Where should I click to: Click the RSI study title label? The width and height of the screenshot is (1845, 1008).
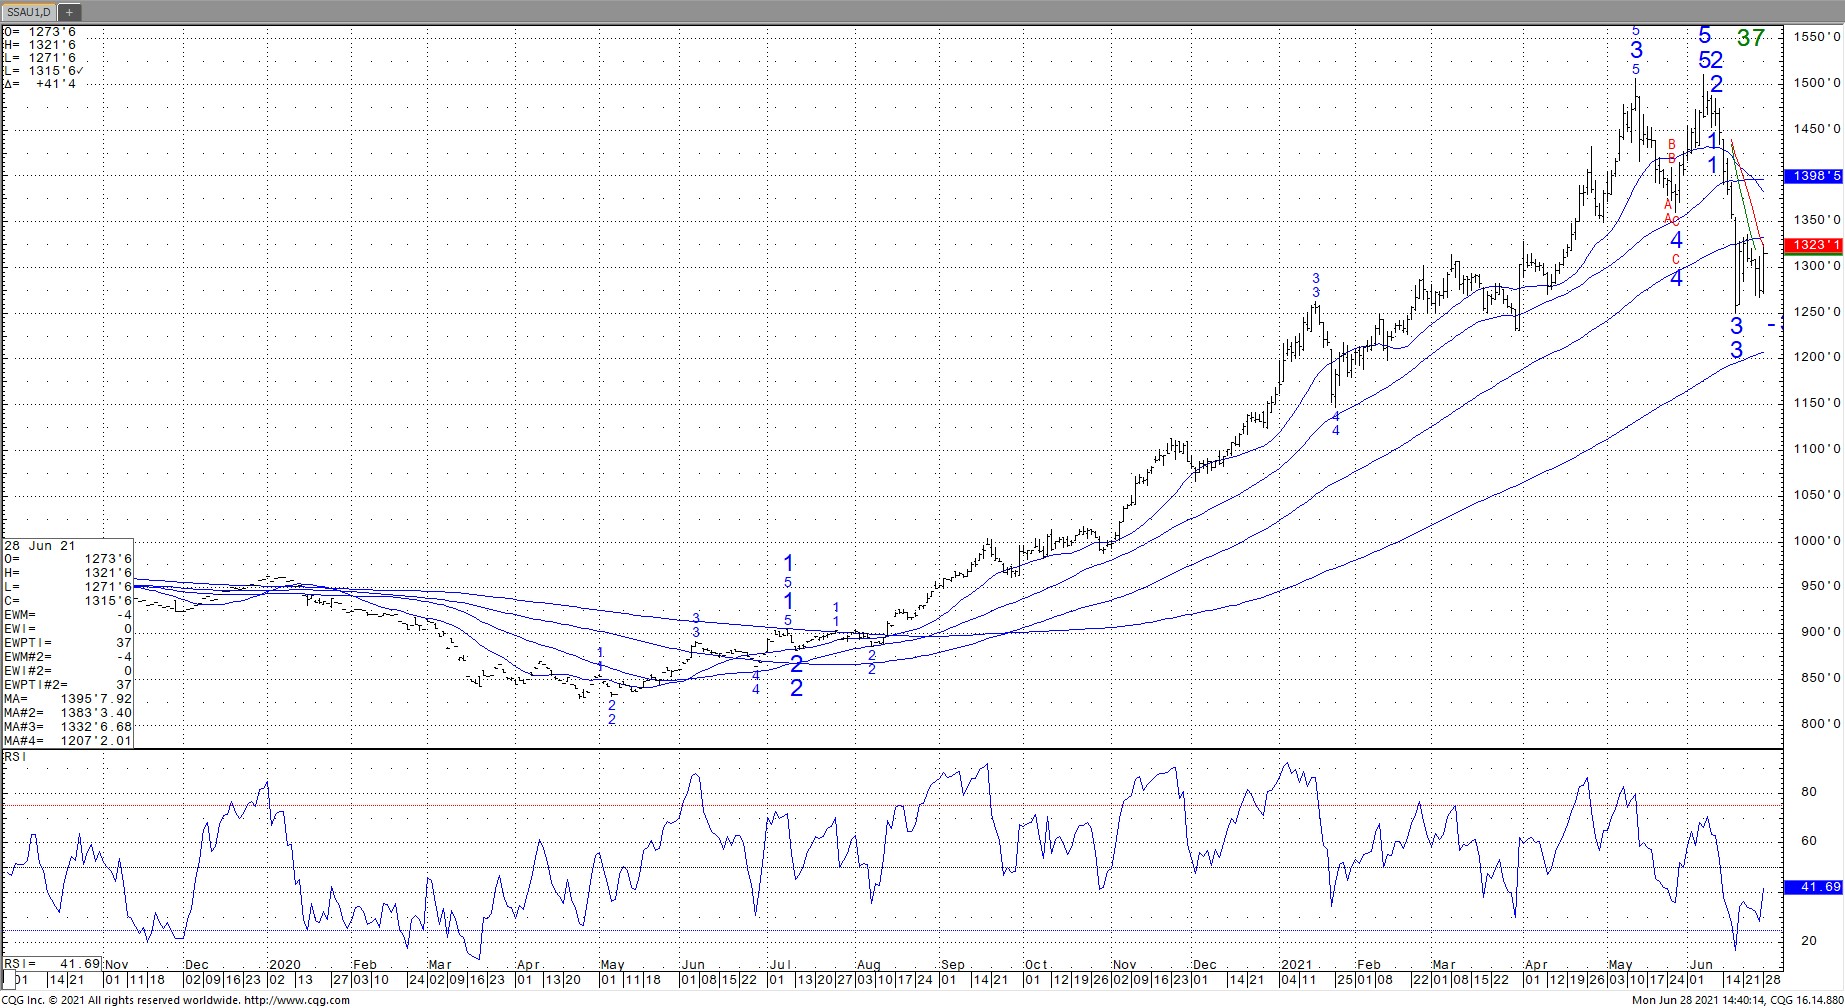(15, 757)
